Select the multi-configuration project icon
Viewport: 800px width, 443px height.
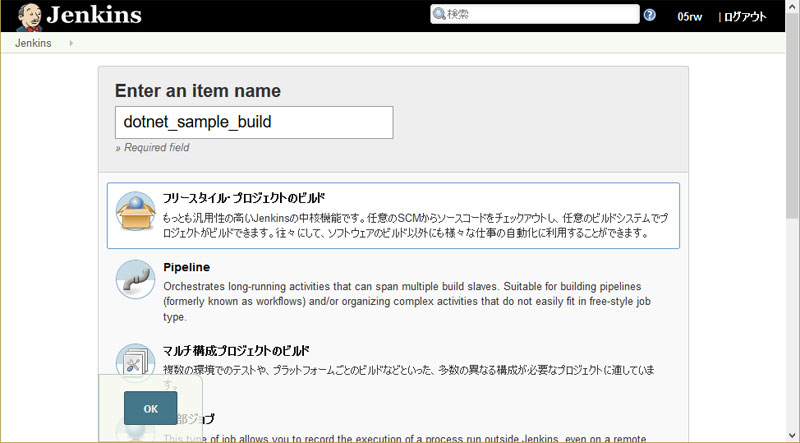coord(135,363)
